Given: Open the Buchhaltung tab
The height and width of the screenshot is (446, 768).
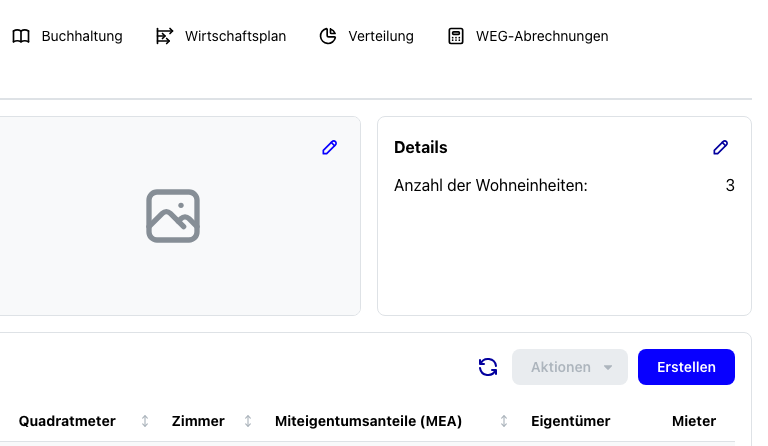Looking at the screenshot, I should (67, 36).
